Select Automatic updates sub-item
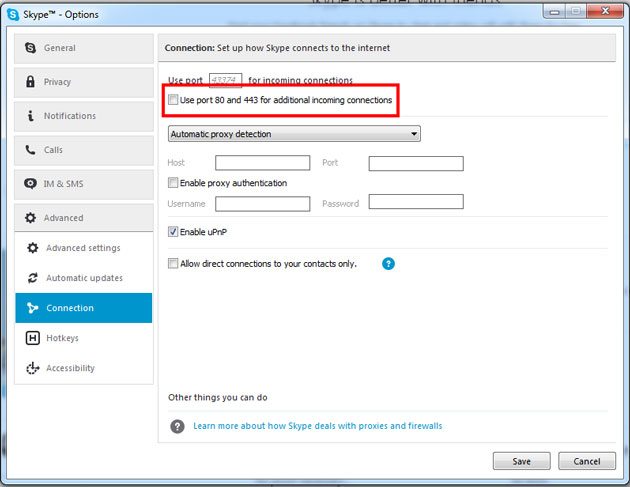Screen dimensions: 630x487 [84, 278]
